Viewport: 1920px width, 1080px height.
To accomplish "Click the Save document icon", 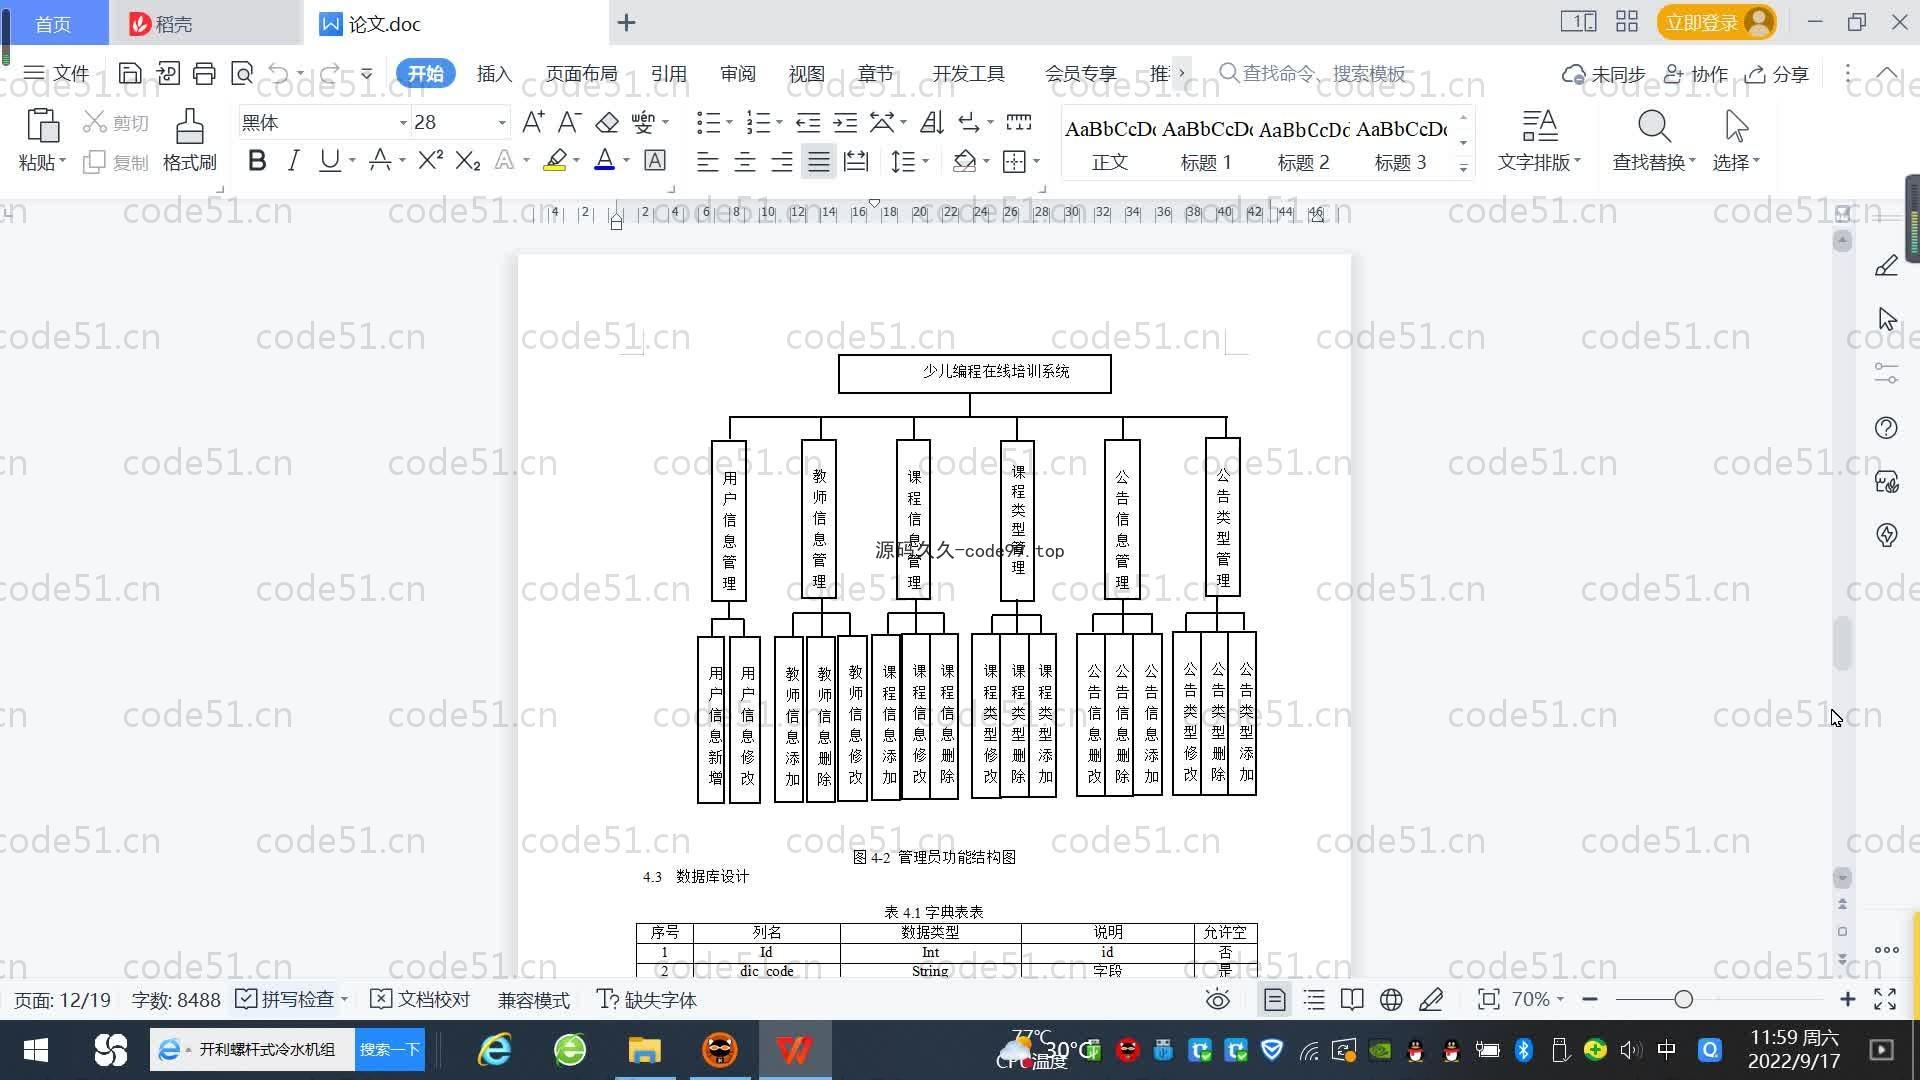I will 129,73.
